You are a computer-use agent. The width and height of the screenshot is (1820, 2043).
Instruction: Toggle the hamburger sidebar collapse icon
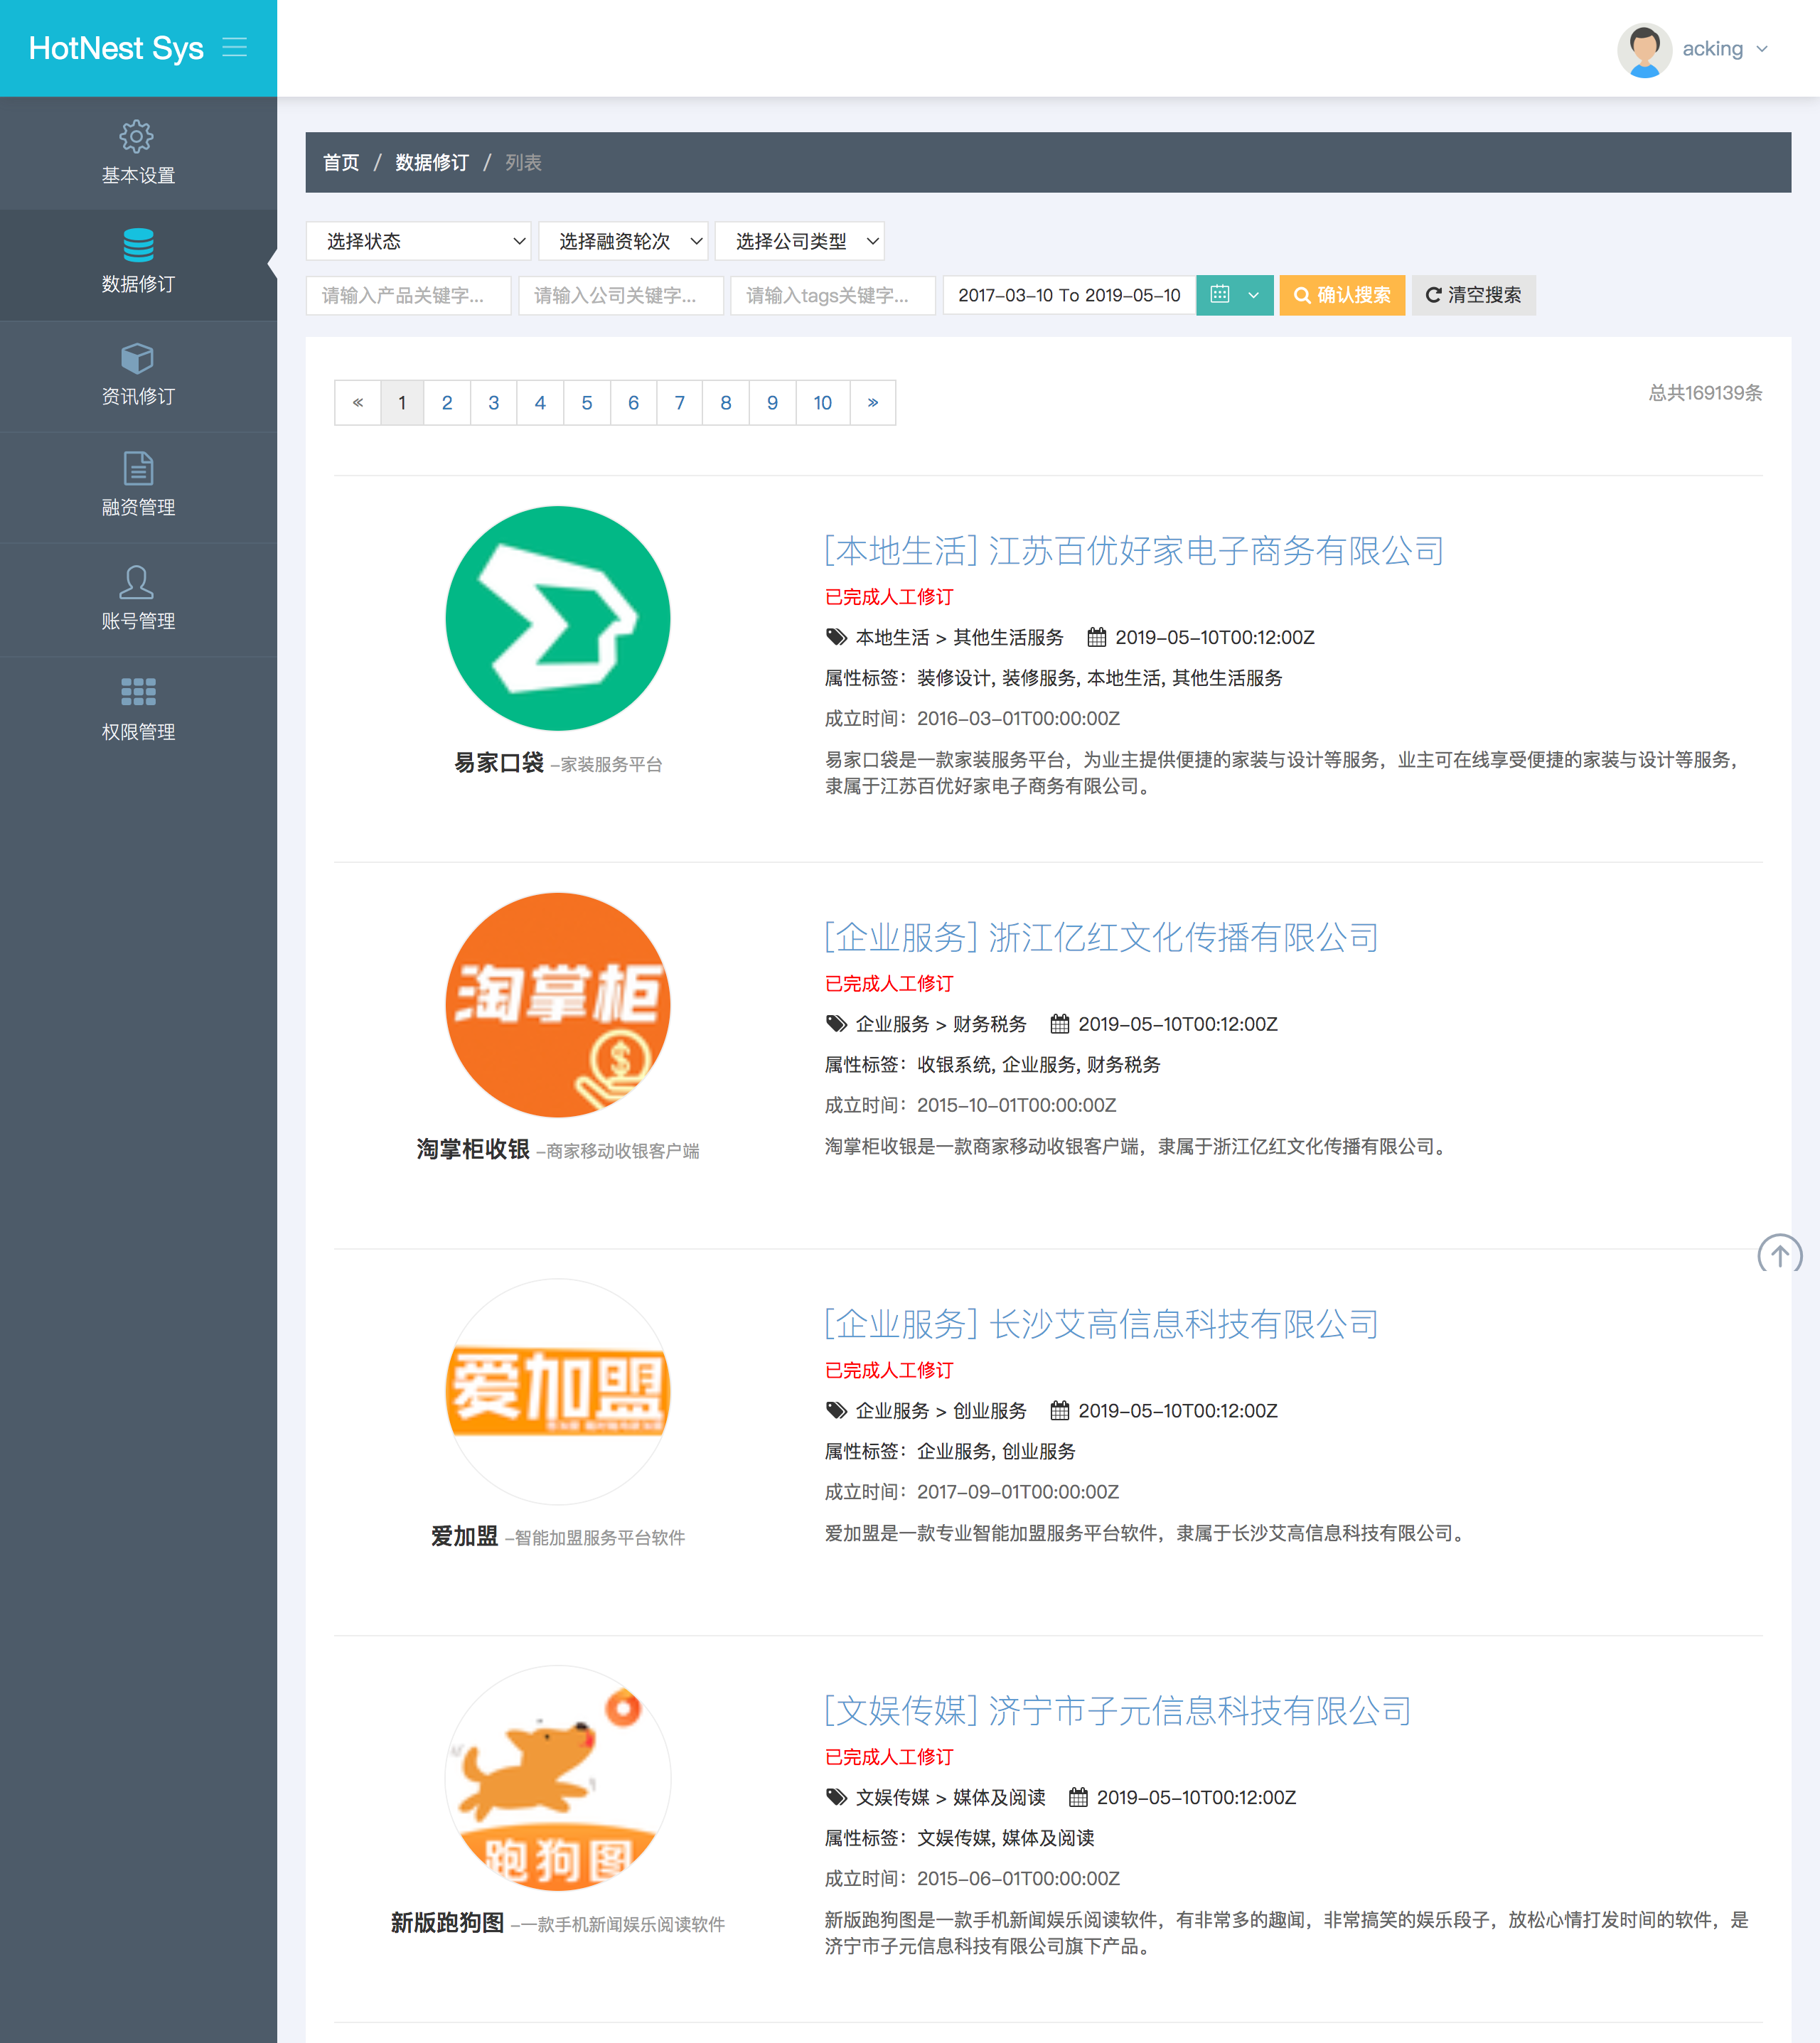tap(234, 47)
